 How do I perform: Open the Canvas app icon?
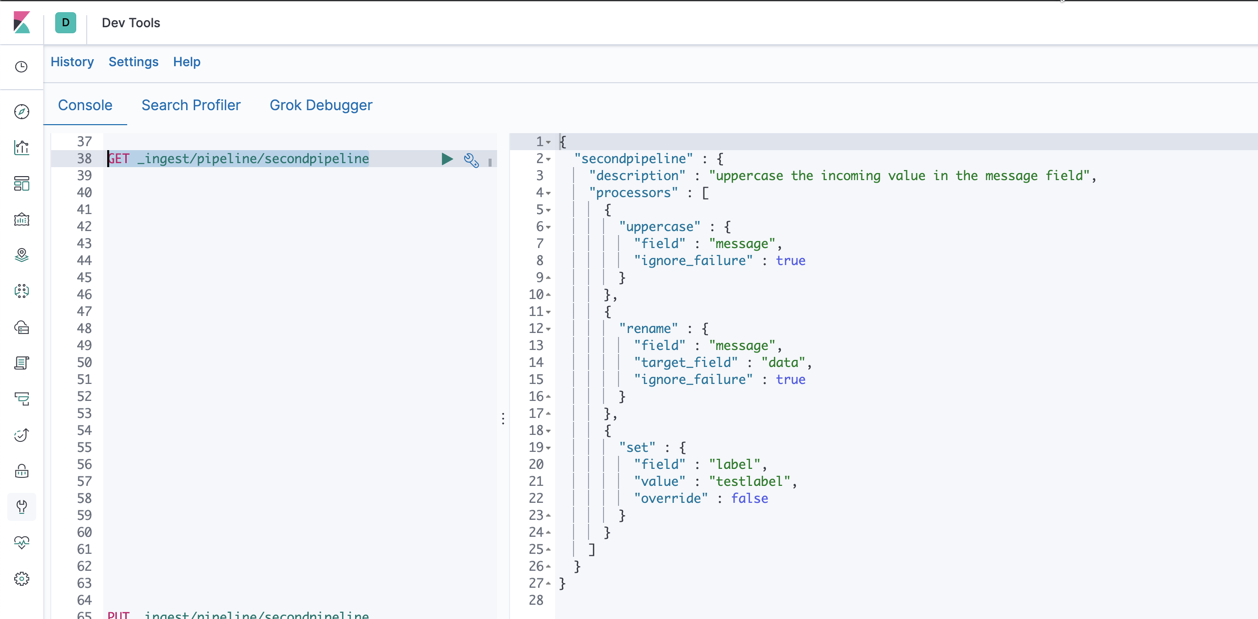click(21, 219)
